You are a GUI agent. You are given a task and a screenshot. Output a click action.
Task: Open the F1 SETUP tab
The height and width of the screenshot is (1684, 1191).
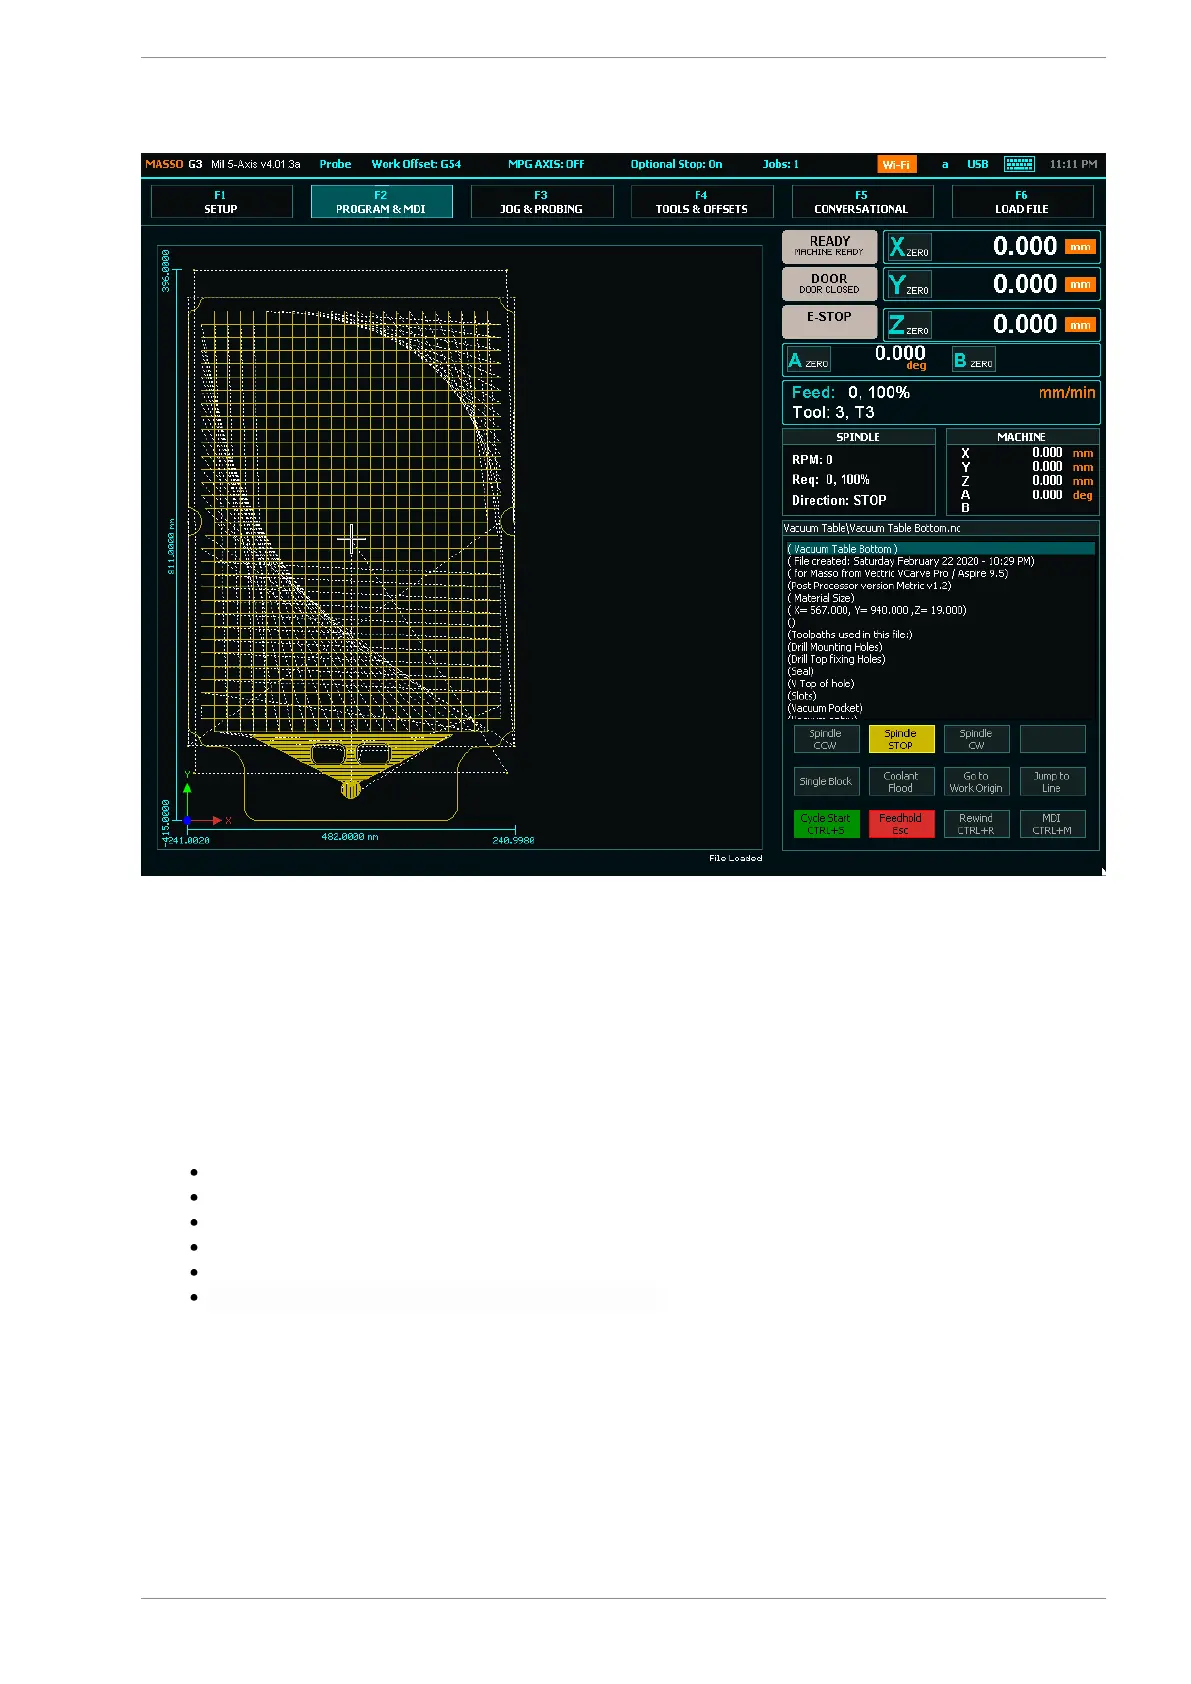[x=221, y=202]
